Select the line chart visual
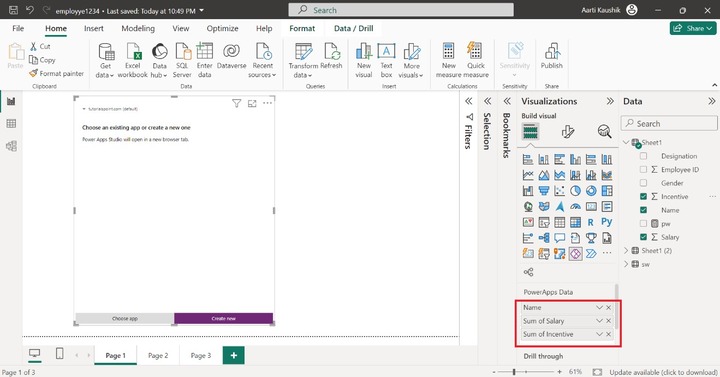 pyautogui.click(x=528, y=175)
